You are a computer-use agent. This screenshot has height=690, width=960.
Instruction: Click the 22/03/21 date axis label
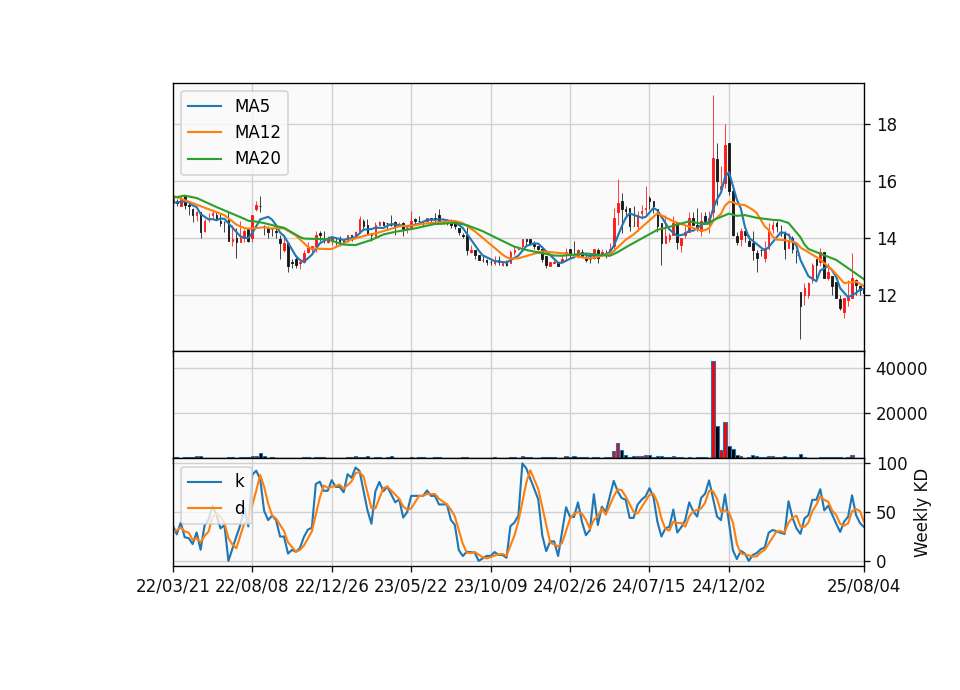(172, 586)
